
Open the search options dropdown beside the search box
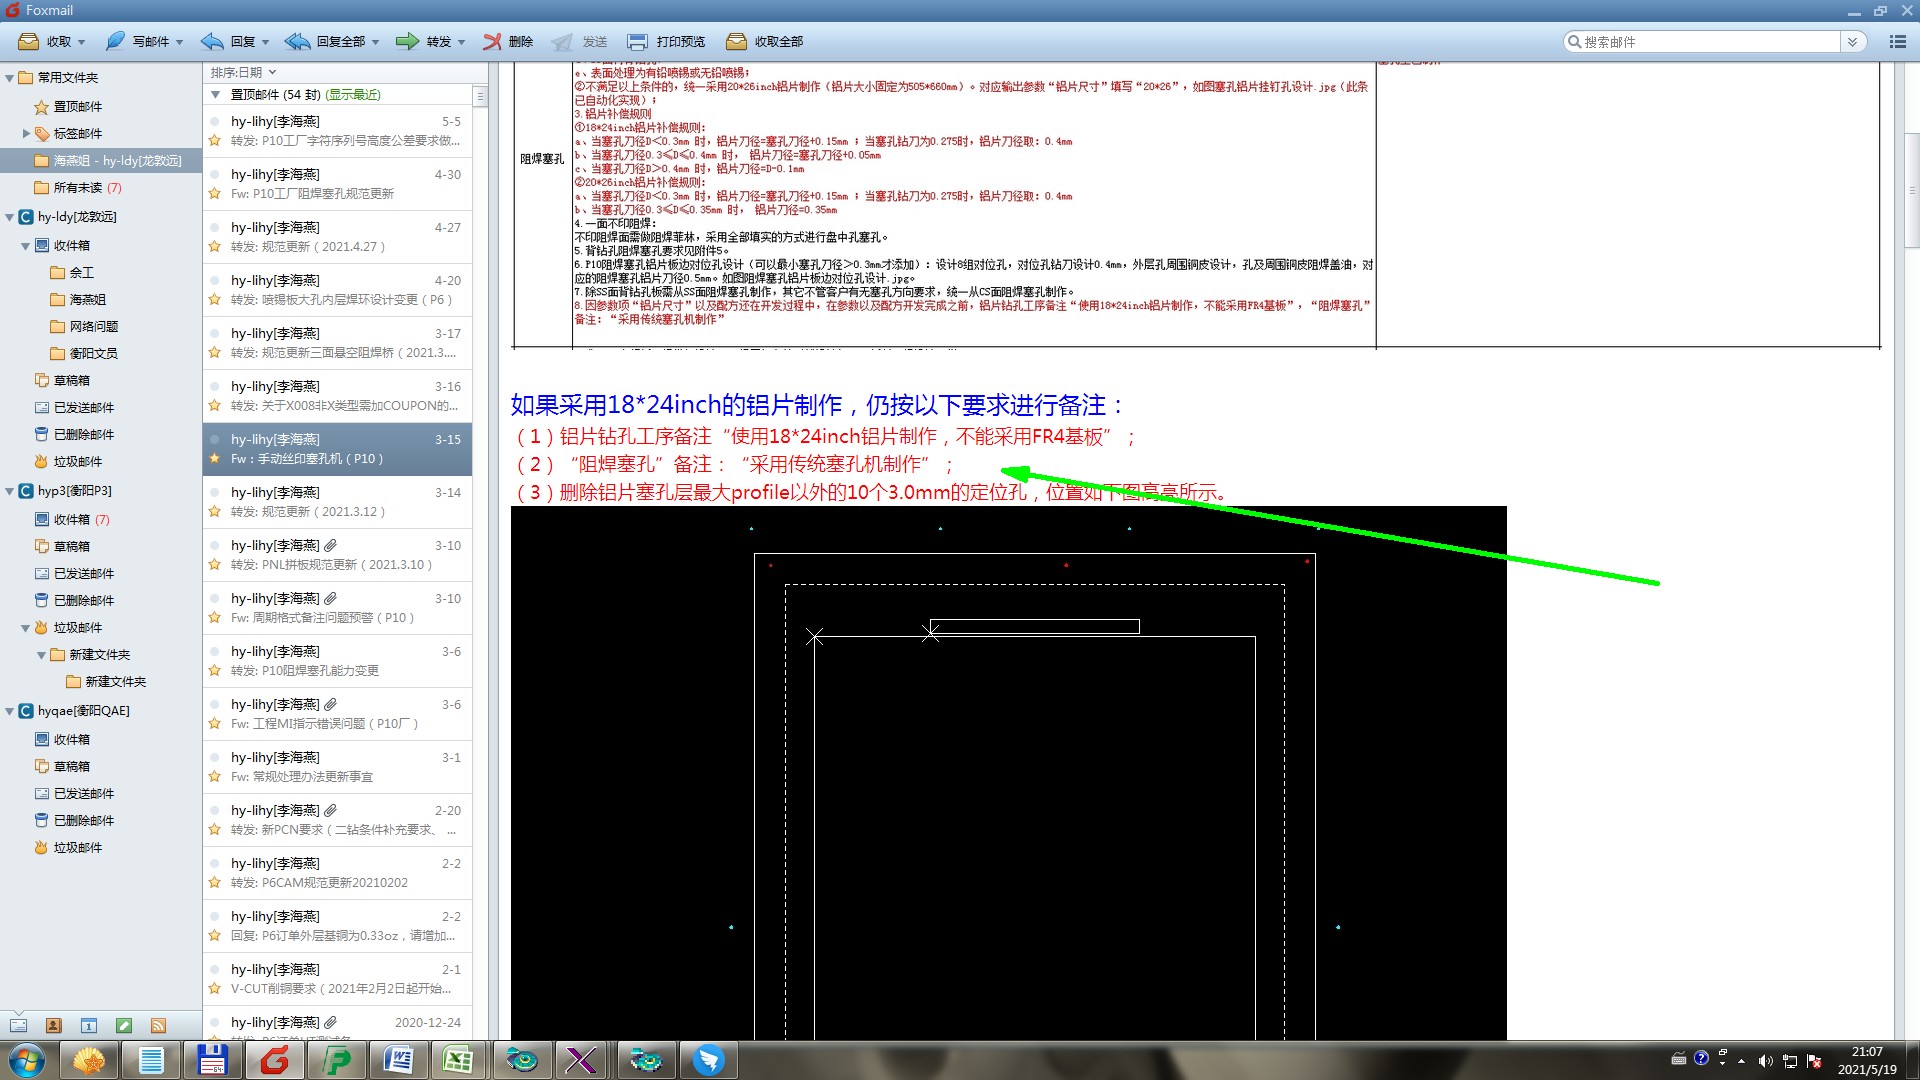point(1853,41)
